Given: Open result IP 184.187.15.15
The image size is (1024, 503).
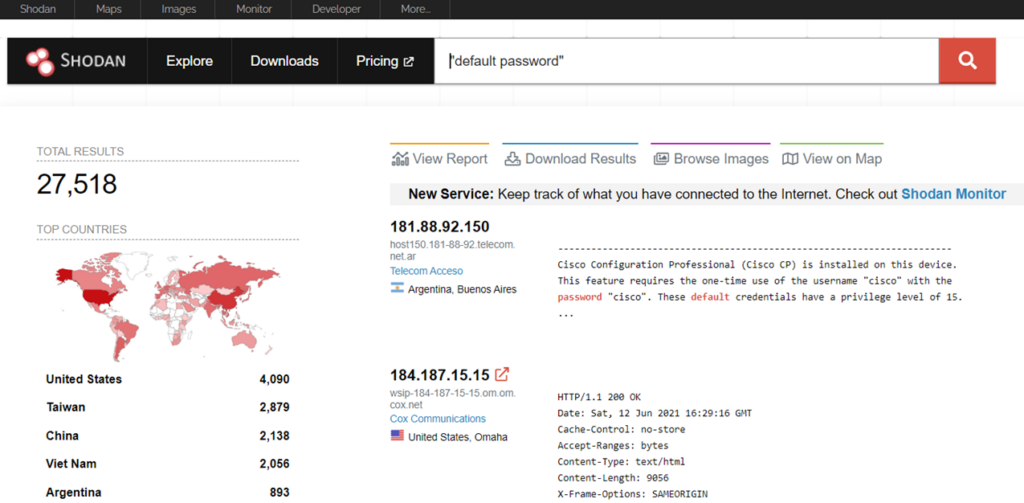Looking at the screenshot, I should coord(440,375).
